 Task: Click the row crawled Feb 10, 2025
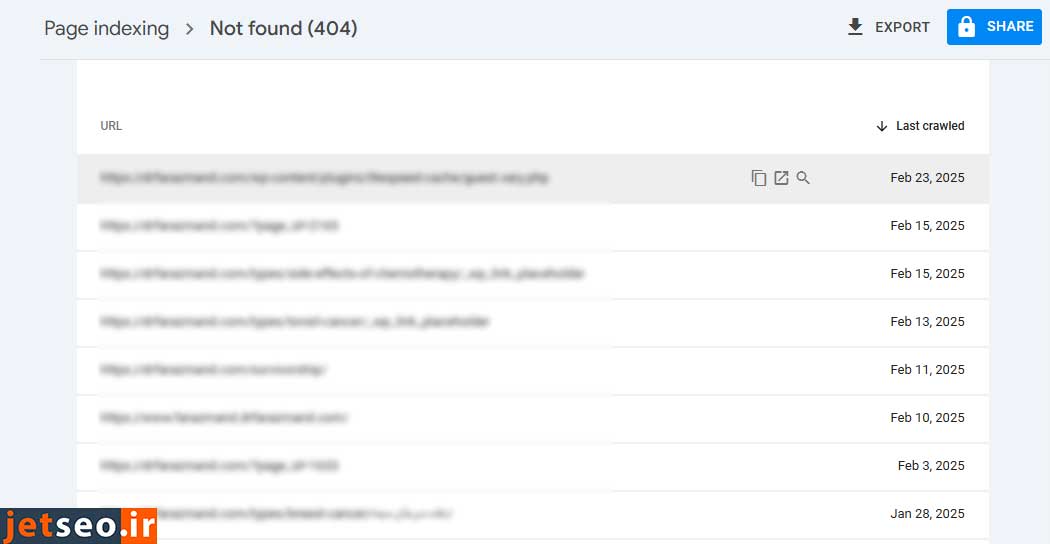click(223, 418)
